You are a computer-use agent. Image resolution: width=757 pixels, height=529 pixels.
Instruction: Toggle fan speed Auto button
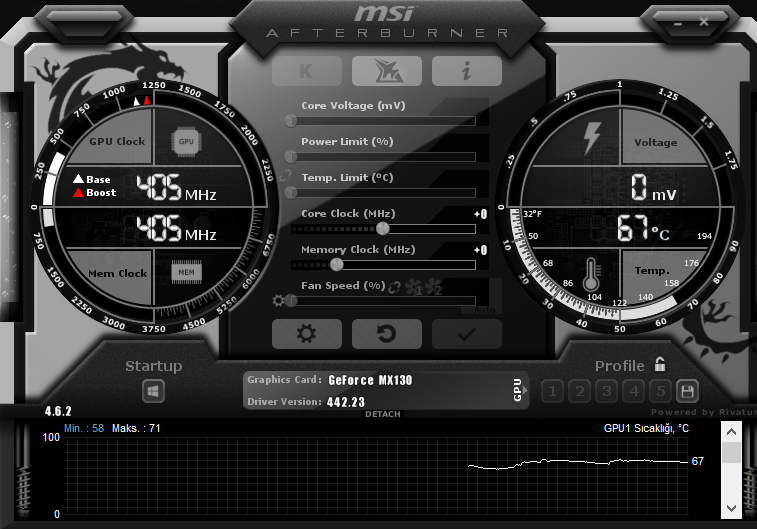point(484,310)
